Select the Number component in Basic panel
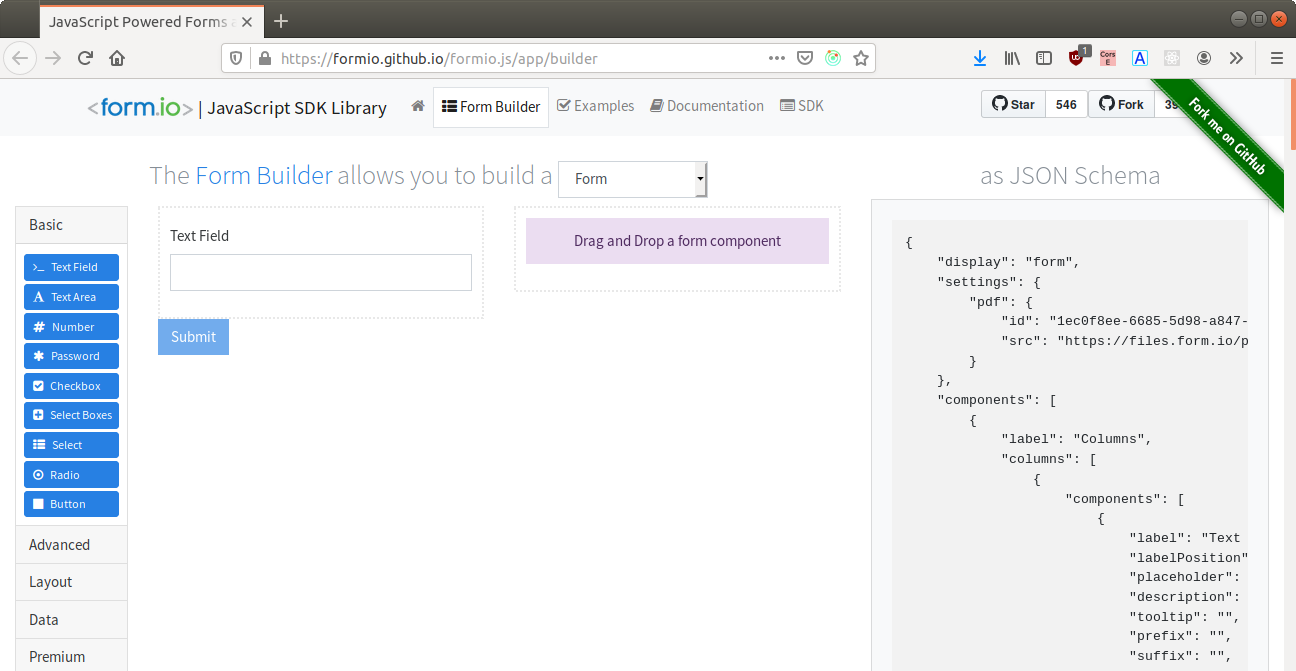This screenshot has height=671, width=1296. coord(71,326)
